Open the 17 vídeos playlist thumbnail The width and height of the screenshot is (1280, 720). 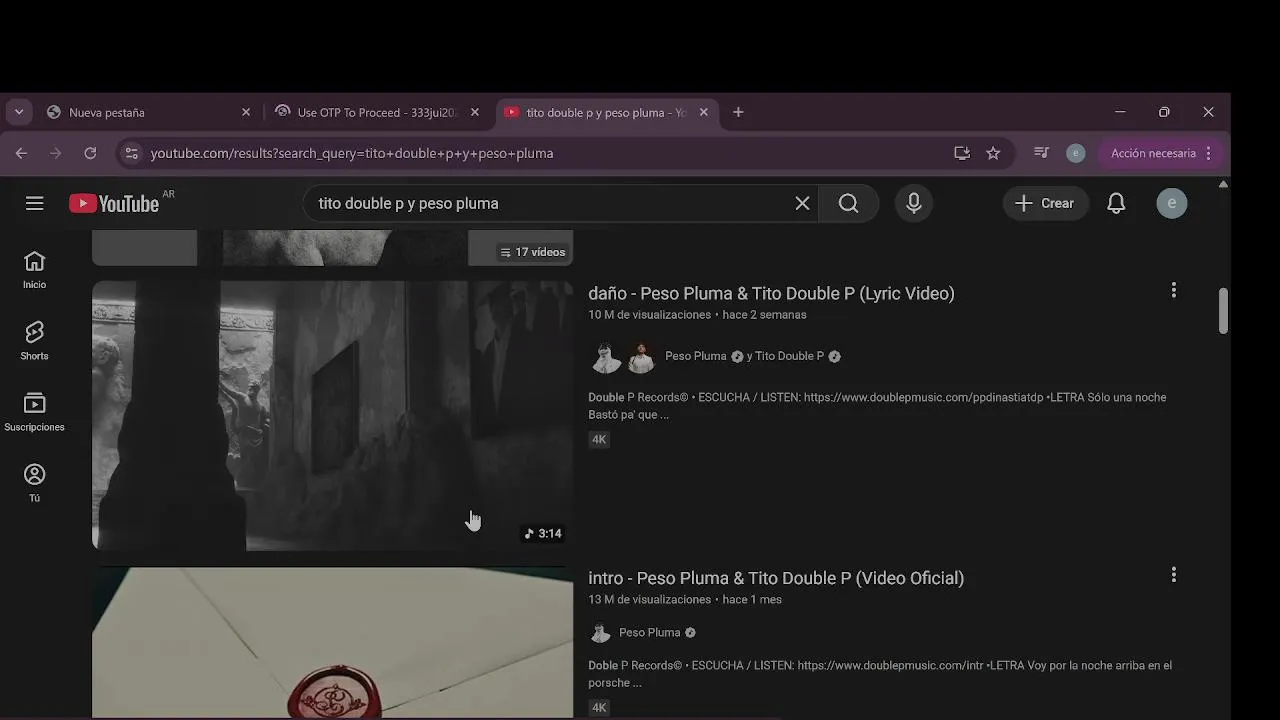click(x=332, y=247)
